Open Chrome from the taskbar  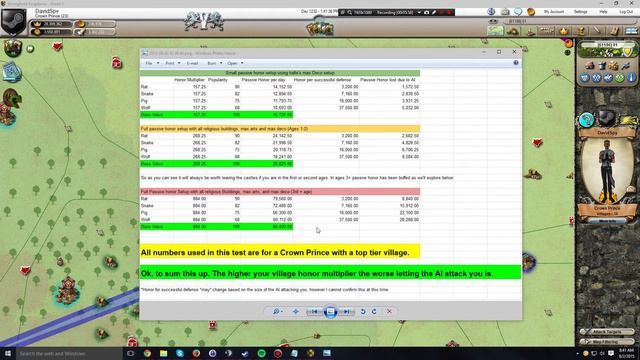pos(147,353)
